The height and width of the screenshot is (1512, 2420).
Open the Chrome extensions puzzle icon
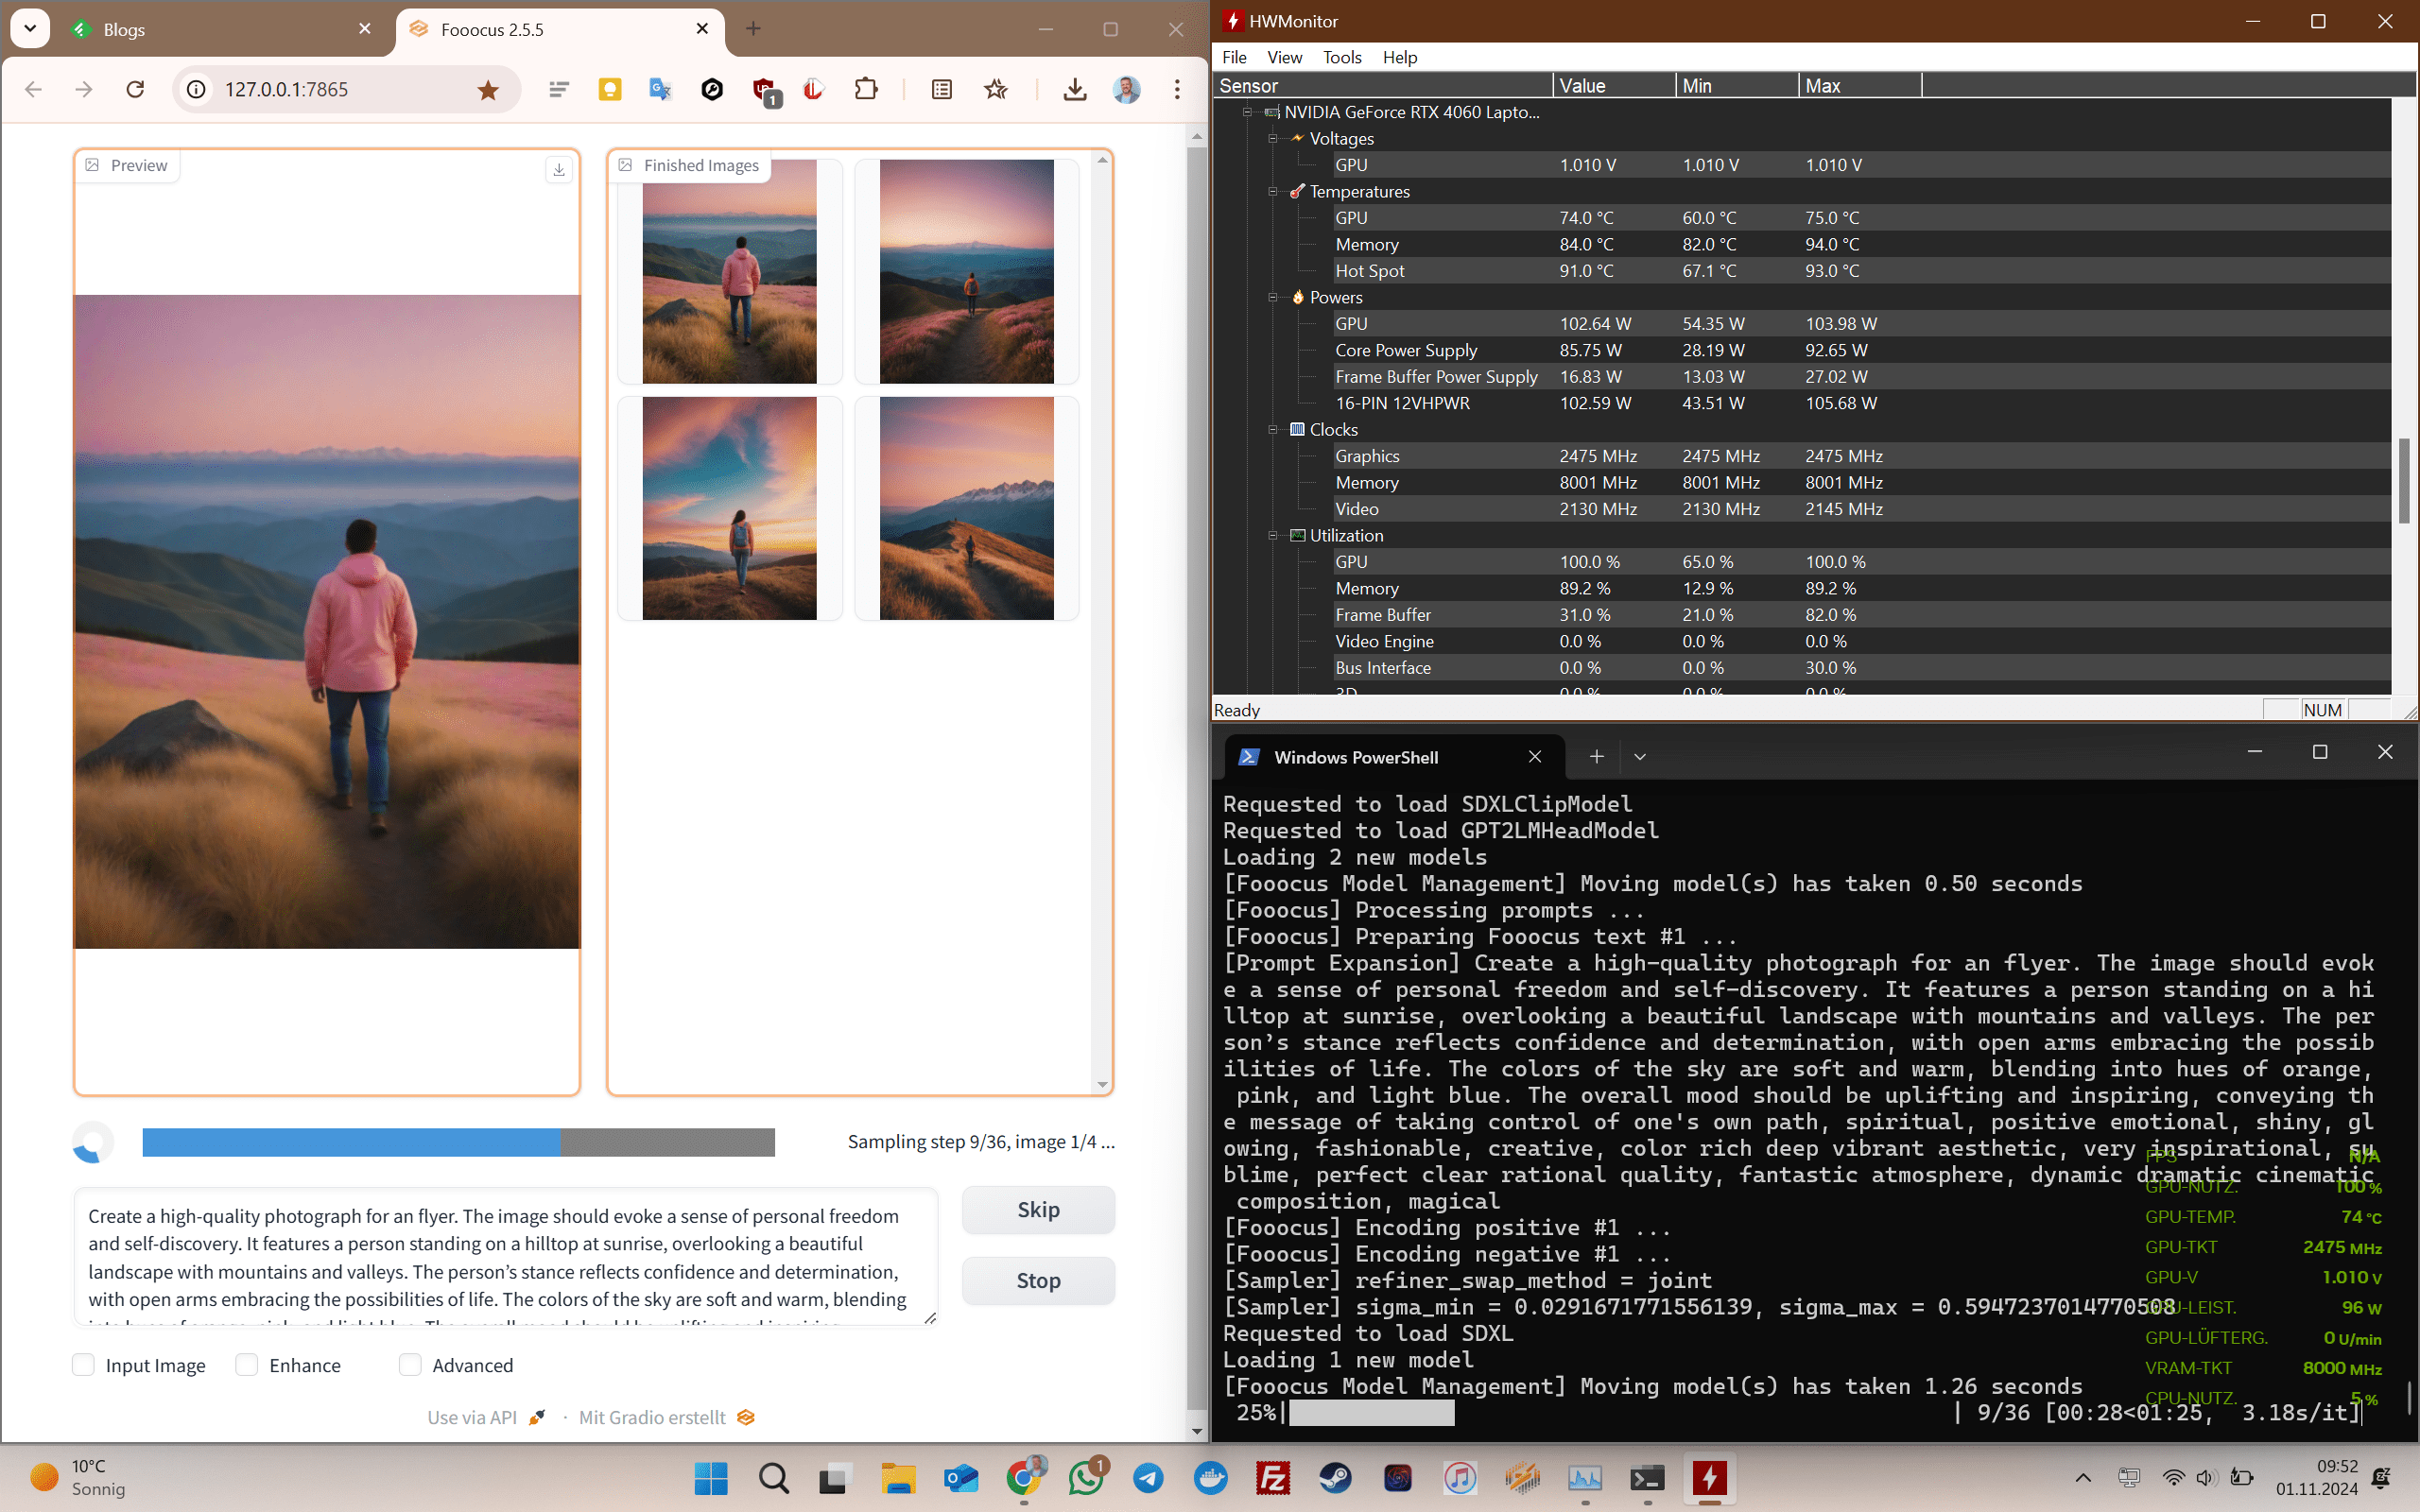pyautogui.click(x=866, y=90)
